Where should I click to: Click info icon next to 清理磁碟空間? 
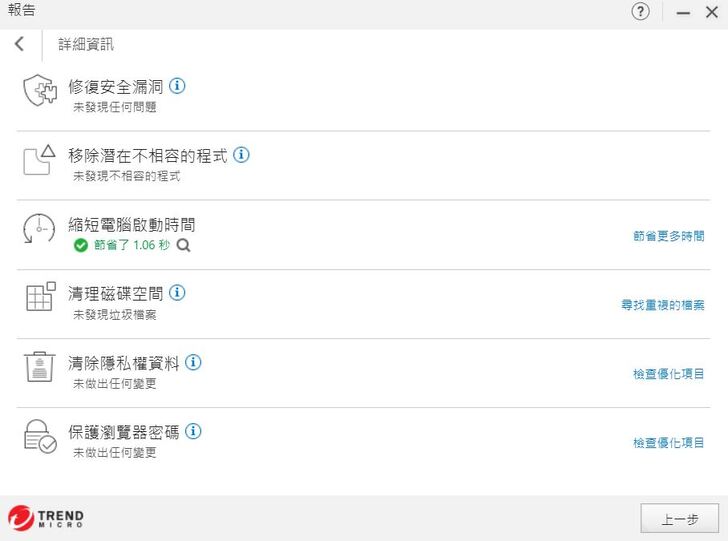[x=177, y=293]
